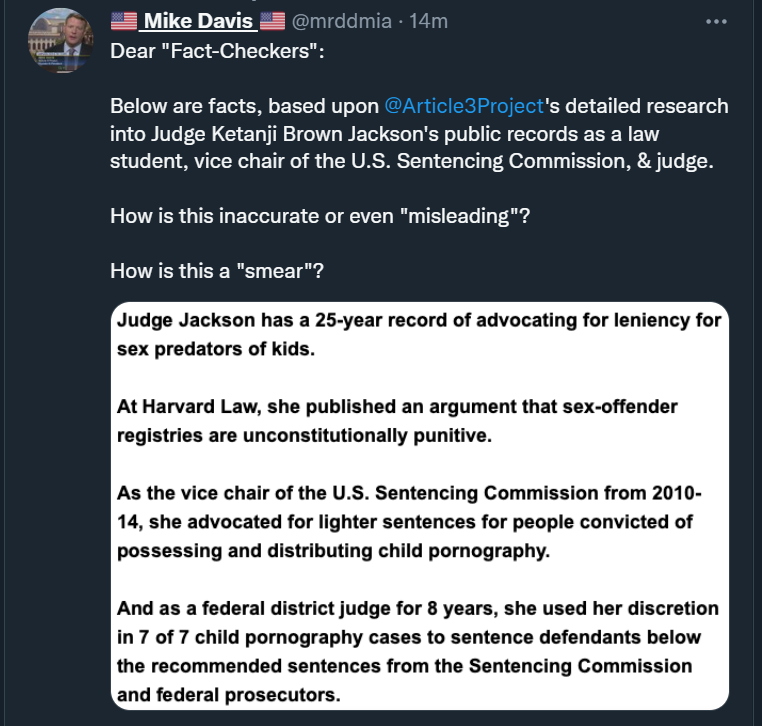Open the attached text image in the tweet
Image resolution: width=762 pixels, height=726 pixels.
[x=419, y=505]
